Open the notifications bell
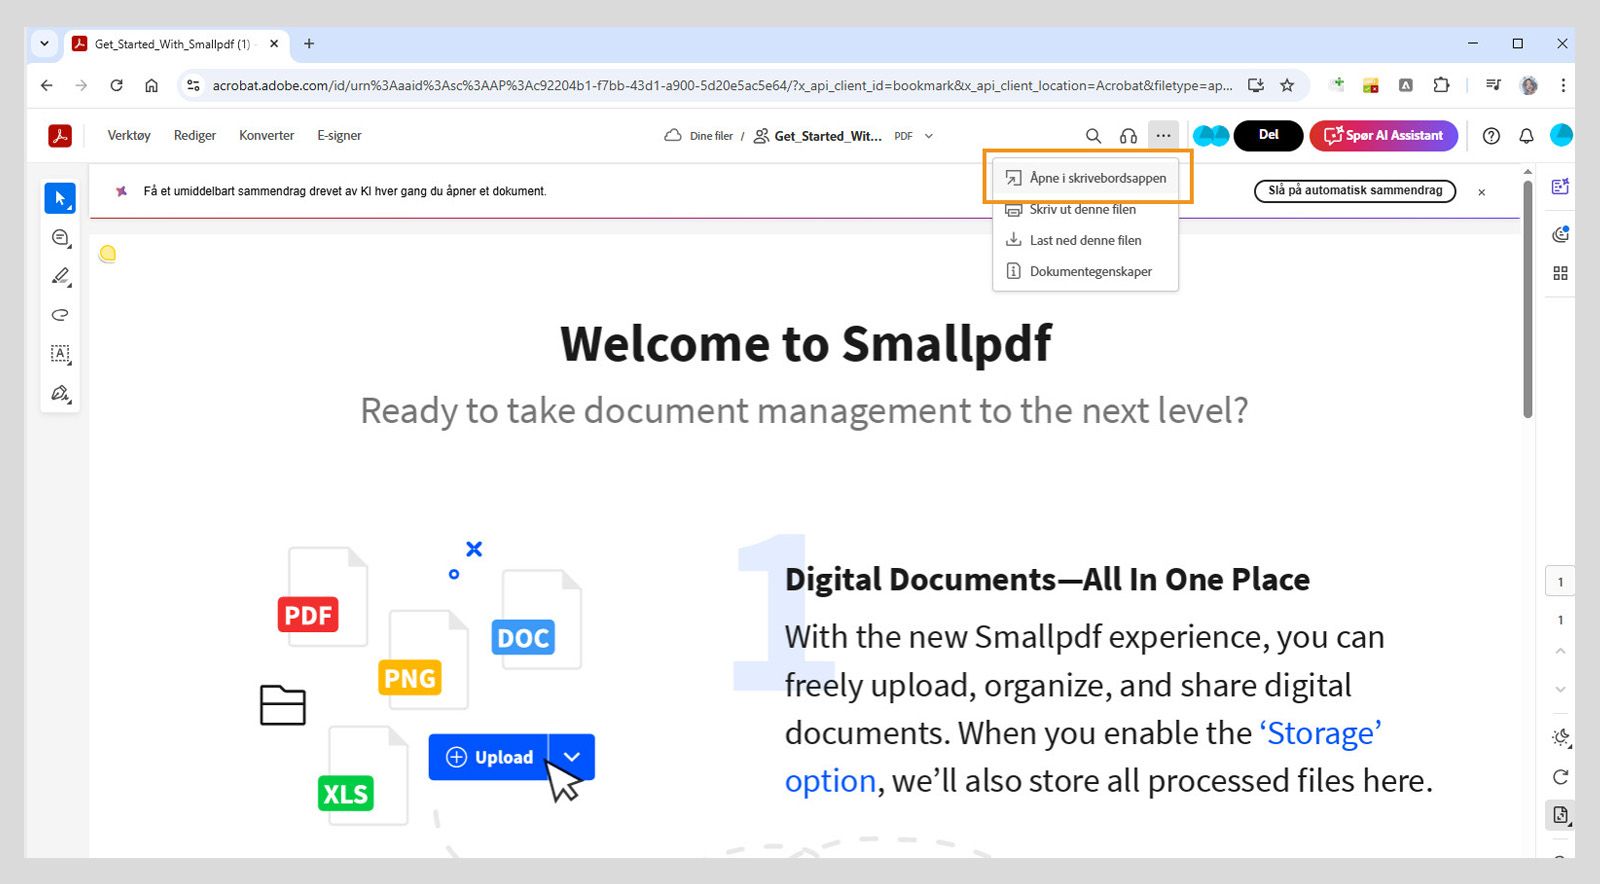The width and height of the screenshot is (1600, 884). coord(1526,136)
